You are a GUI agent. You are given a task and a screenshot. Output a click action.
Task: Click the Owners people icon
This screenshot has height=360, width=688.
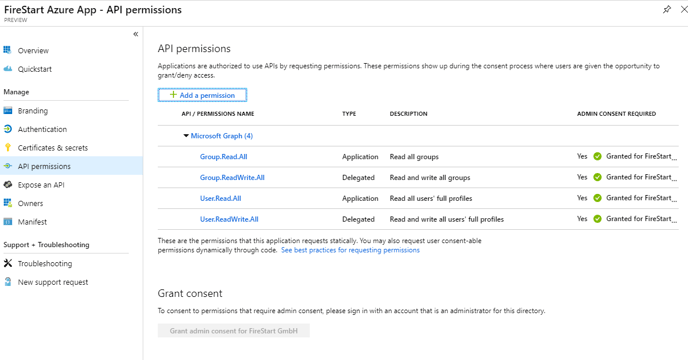click(x=7, y=203)
